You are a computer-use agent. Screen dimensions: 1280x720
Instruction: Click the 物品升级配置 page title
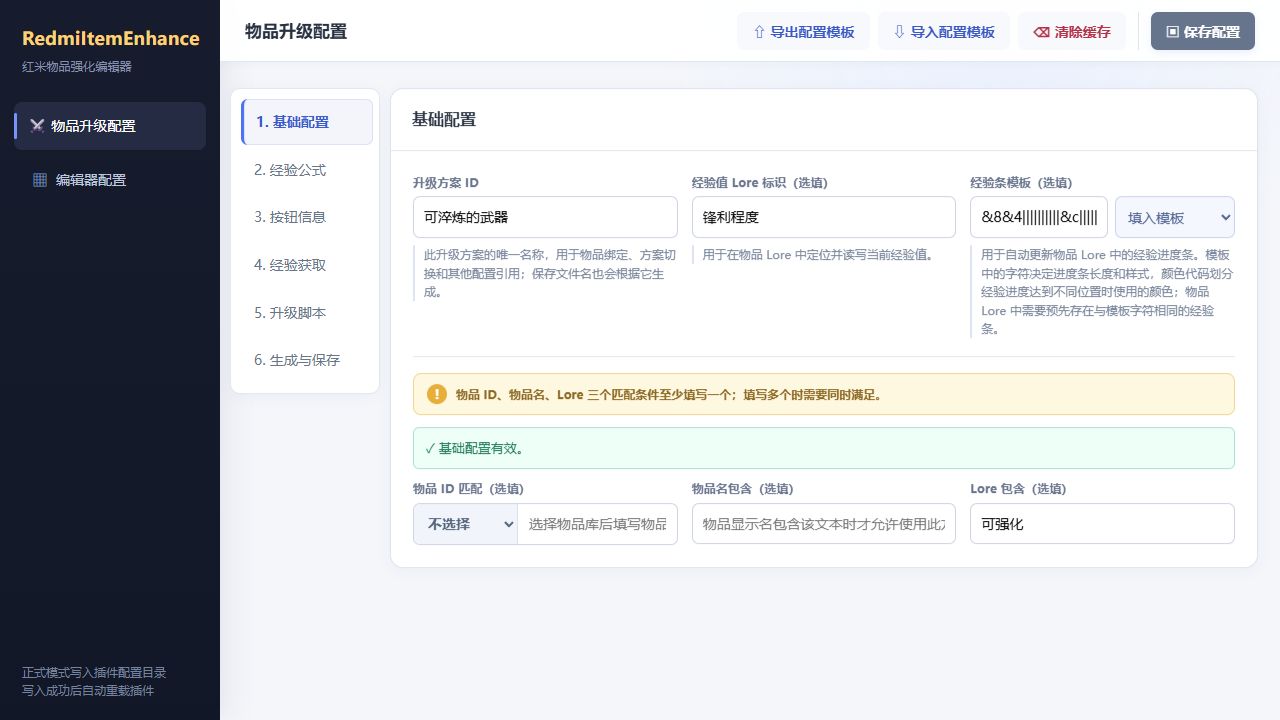pyautogui.click(x=296, y=31)
